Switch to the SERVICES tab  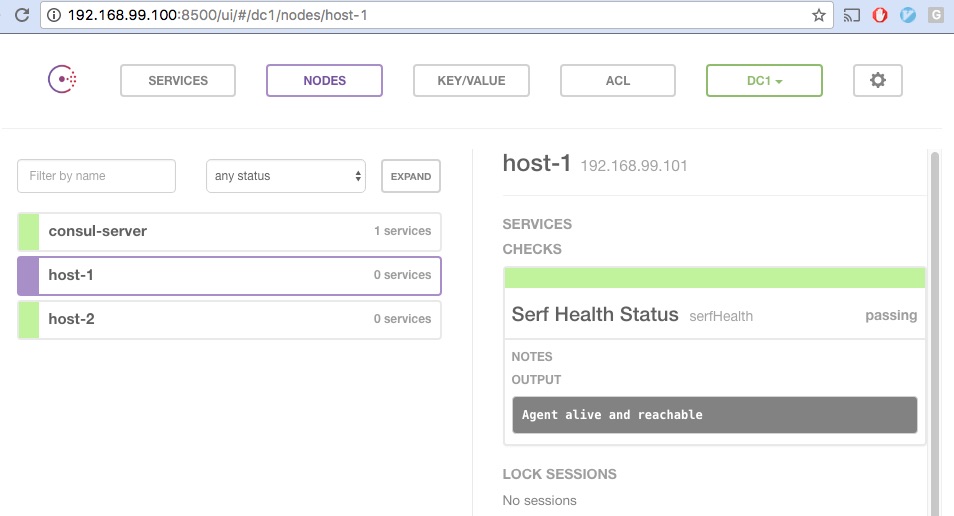point(178,80)
